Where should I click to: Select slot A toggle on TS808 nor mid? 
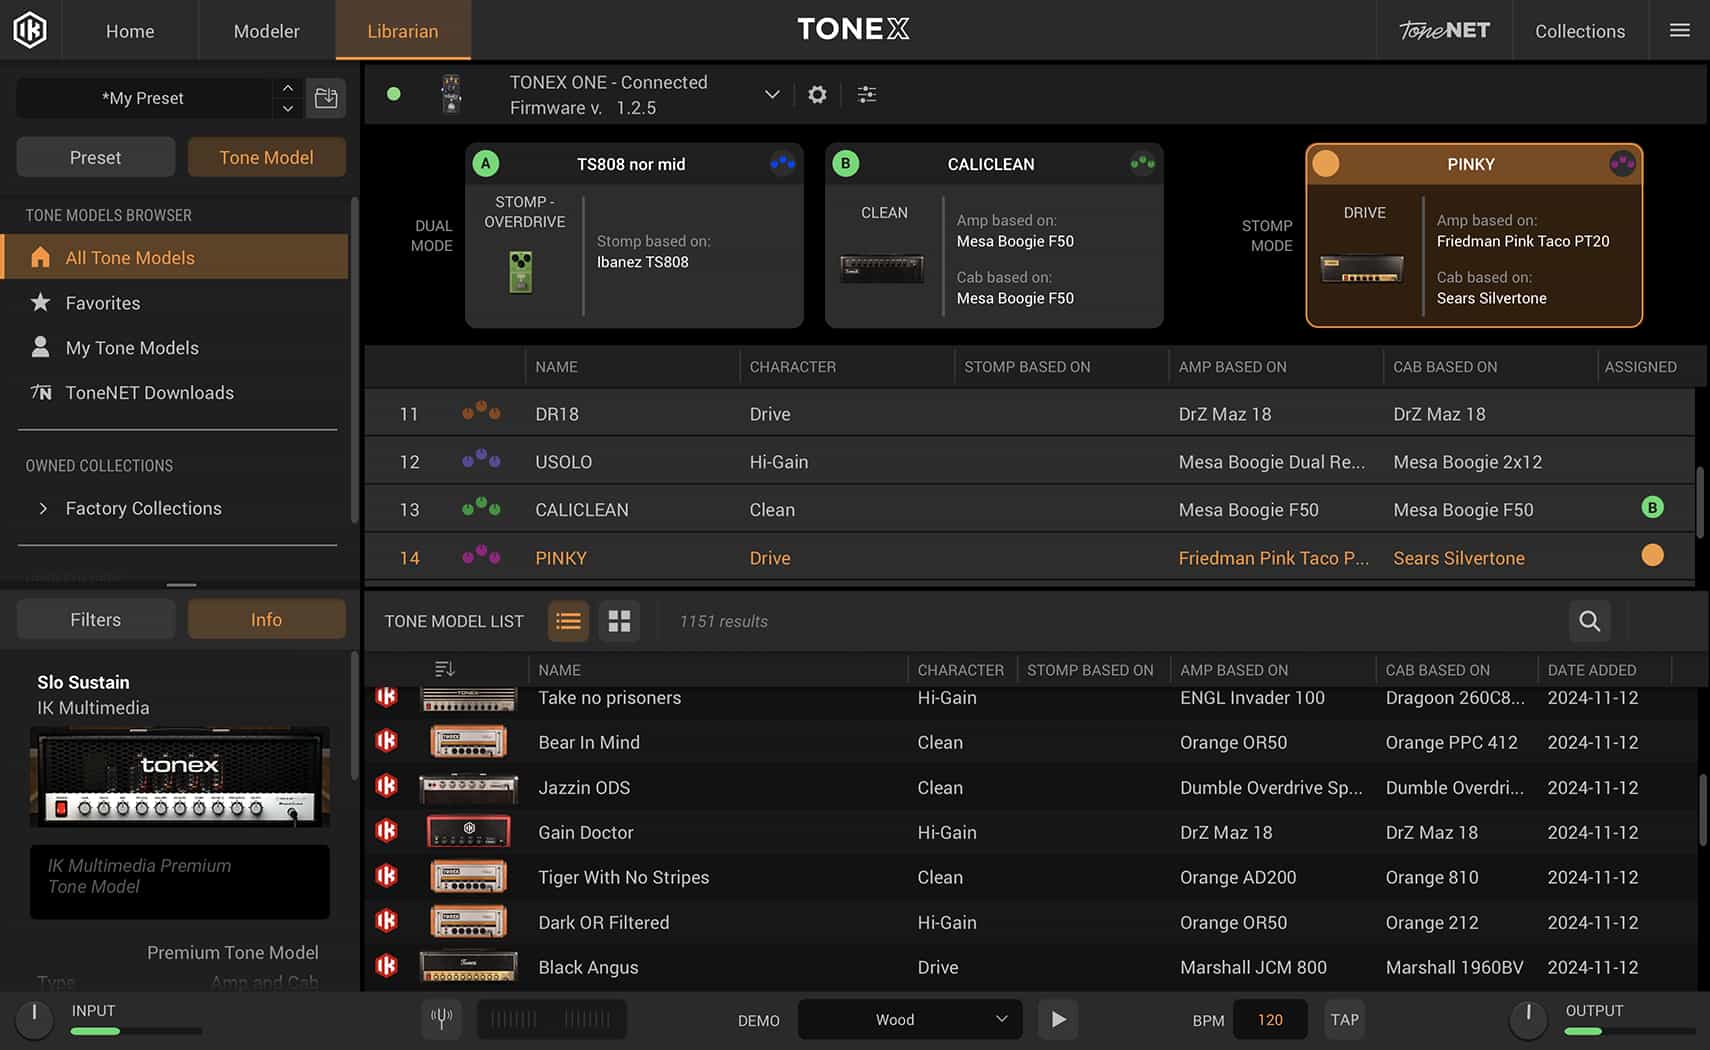pos(486,163)
